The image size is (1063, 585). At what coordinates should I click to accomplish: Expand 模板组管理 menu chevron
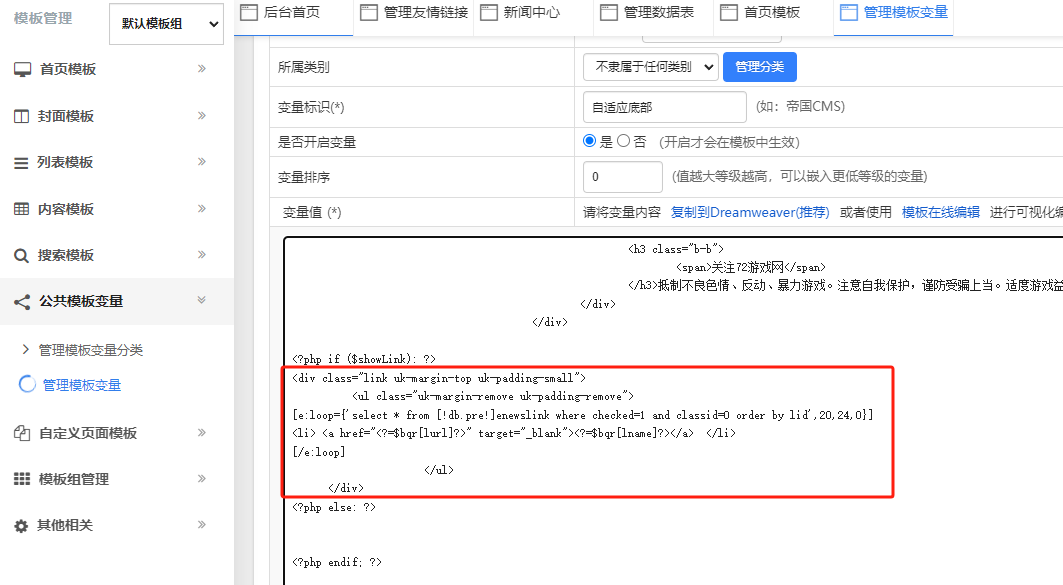coord(201,479)
